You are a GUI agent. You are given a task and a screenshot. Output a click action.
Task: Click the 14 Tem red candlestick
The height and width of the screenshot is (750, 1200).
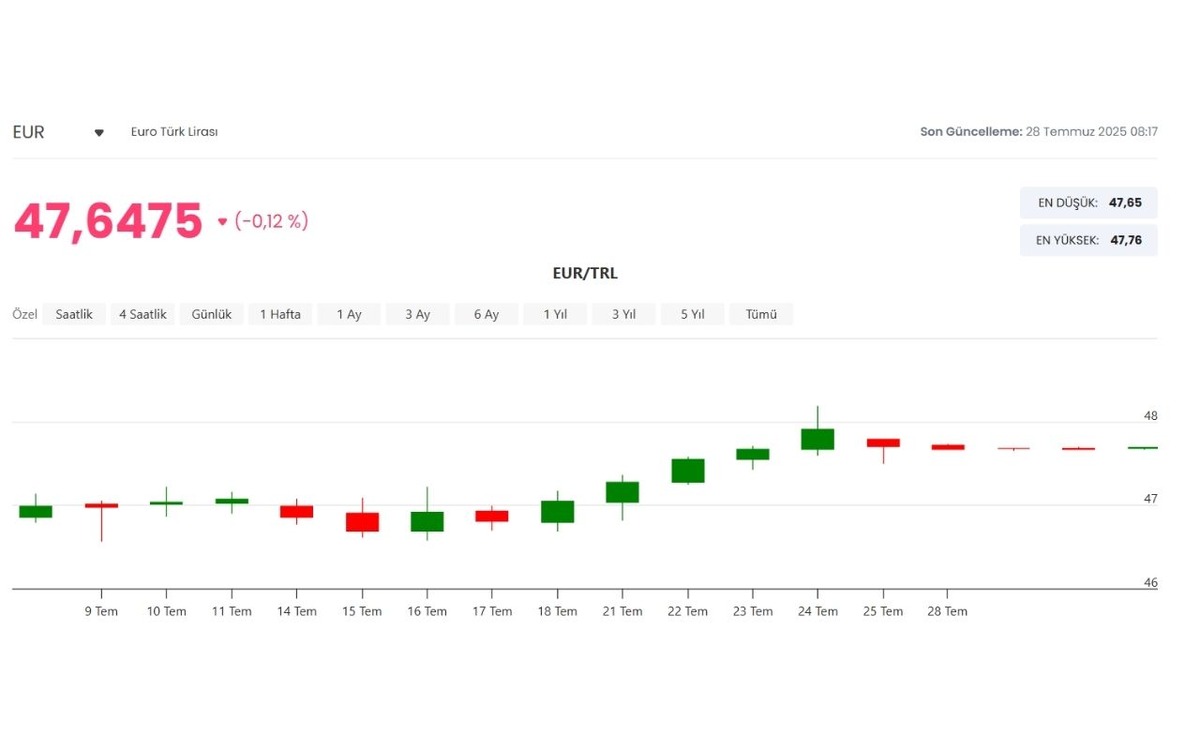pos(297,511)
